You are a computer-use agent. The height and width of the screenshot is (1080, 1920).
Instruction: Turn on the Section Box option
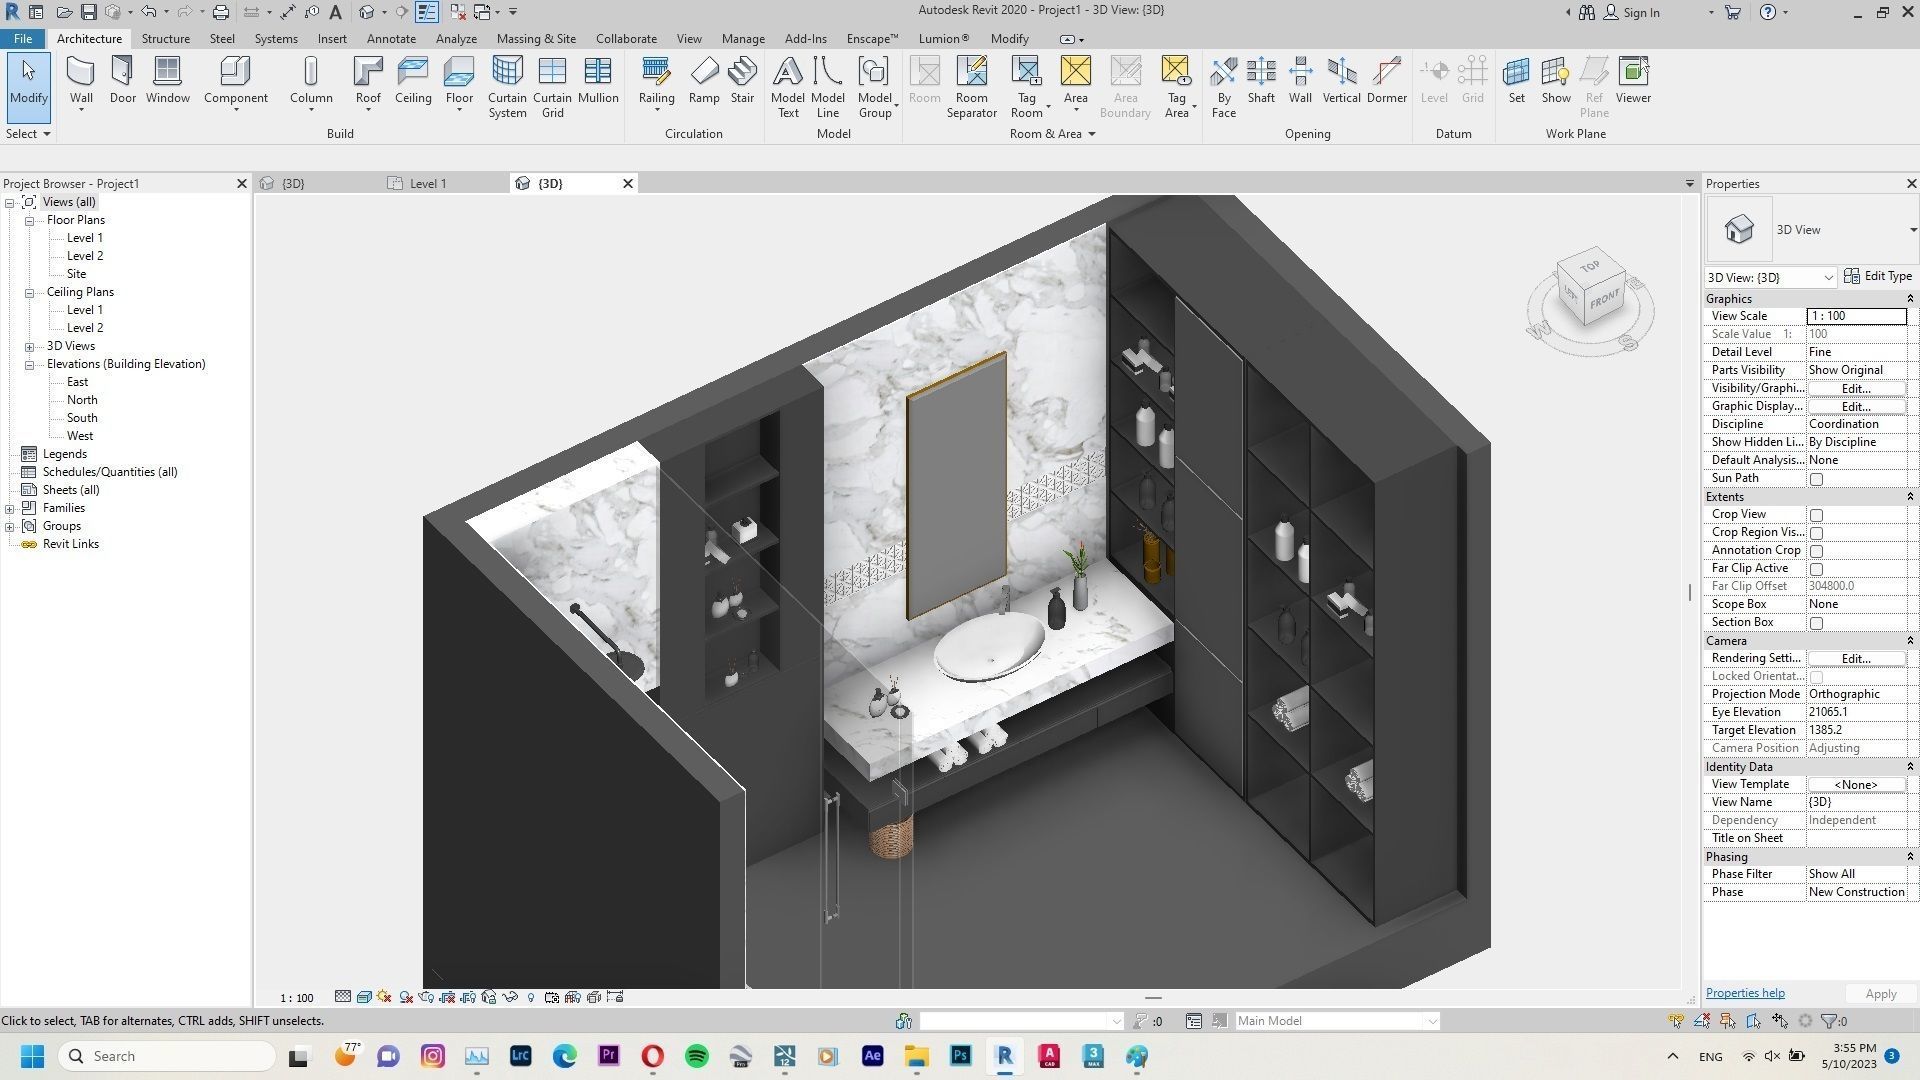click(1817, 622)
